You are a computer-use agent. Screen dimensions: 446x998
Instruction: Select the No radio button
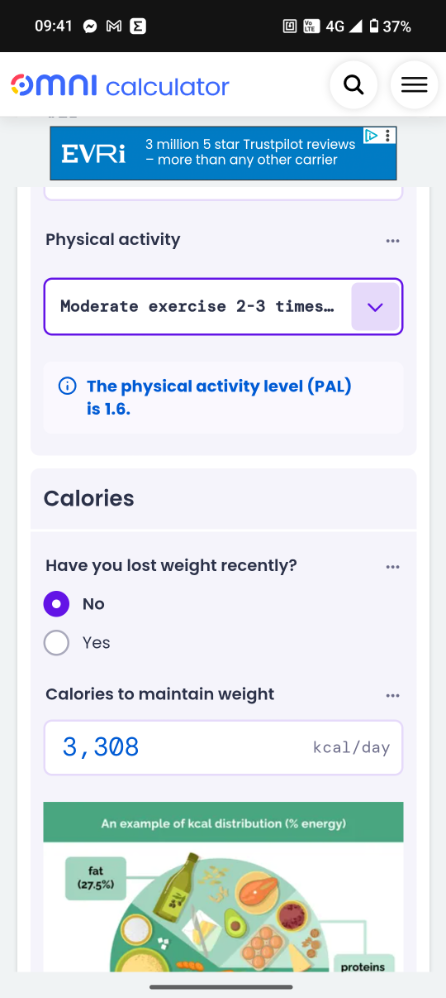(57, 604)
